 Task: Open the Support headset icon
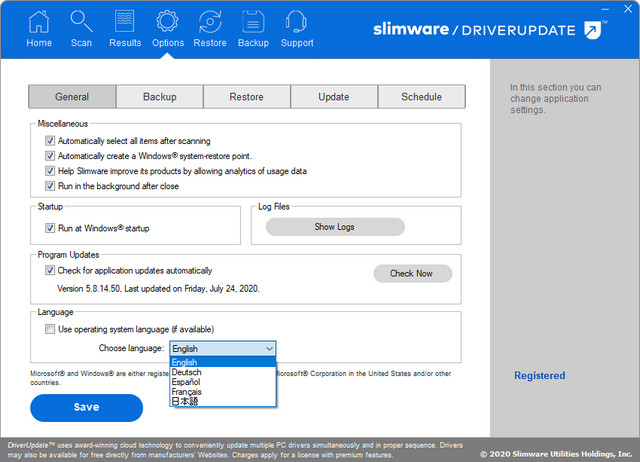click(296, 22)
